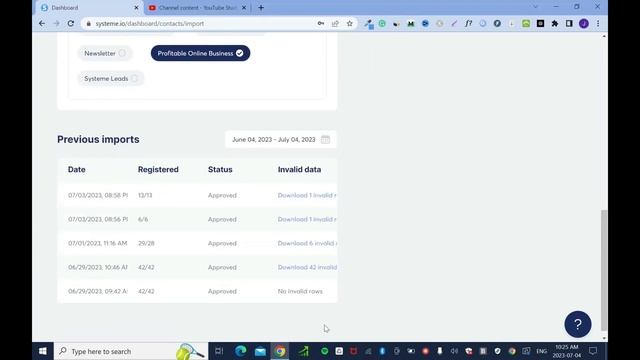Open the calendar icon for date range
The width and height of the screenshot is (640, 360).
click(325, 140)
